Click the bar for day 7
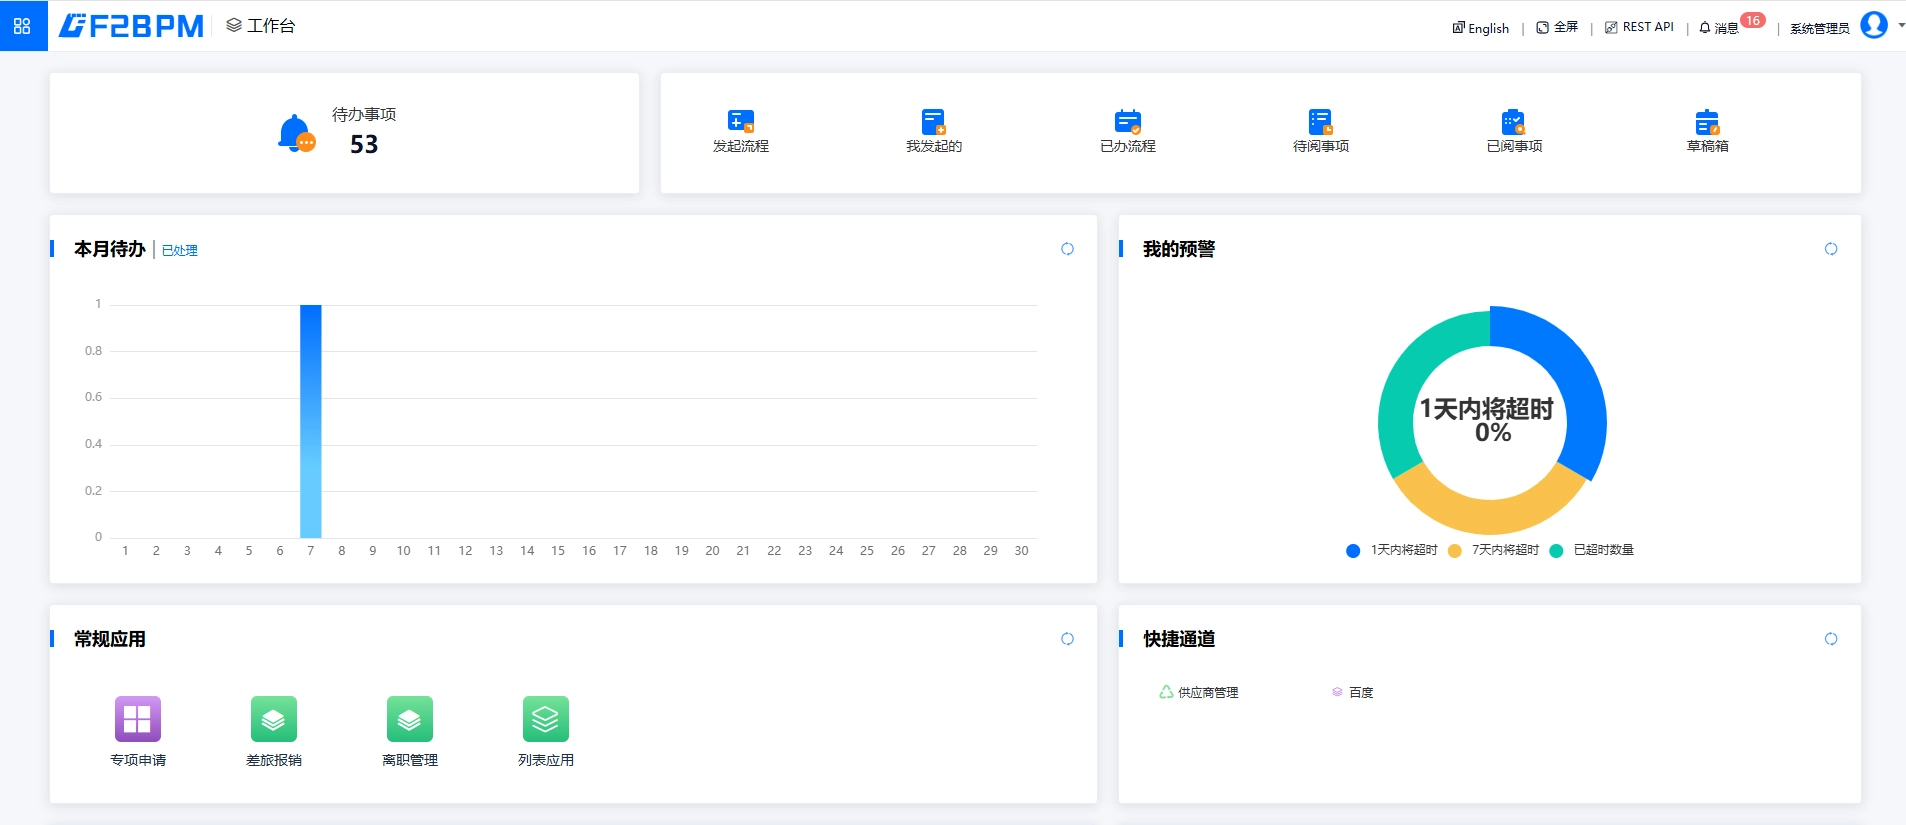This screenshot has width=1906, height=825. [x=311, y=421]
